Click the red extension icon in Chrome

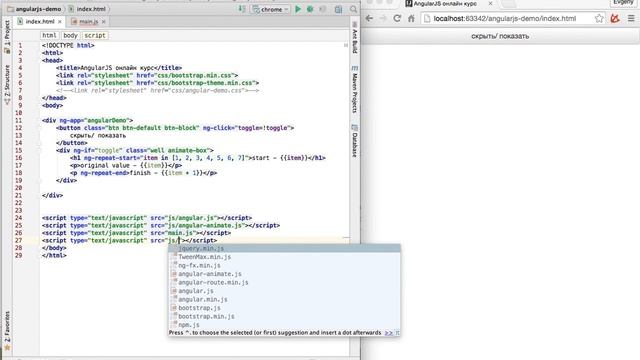615,18
